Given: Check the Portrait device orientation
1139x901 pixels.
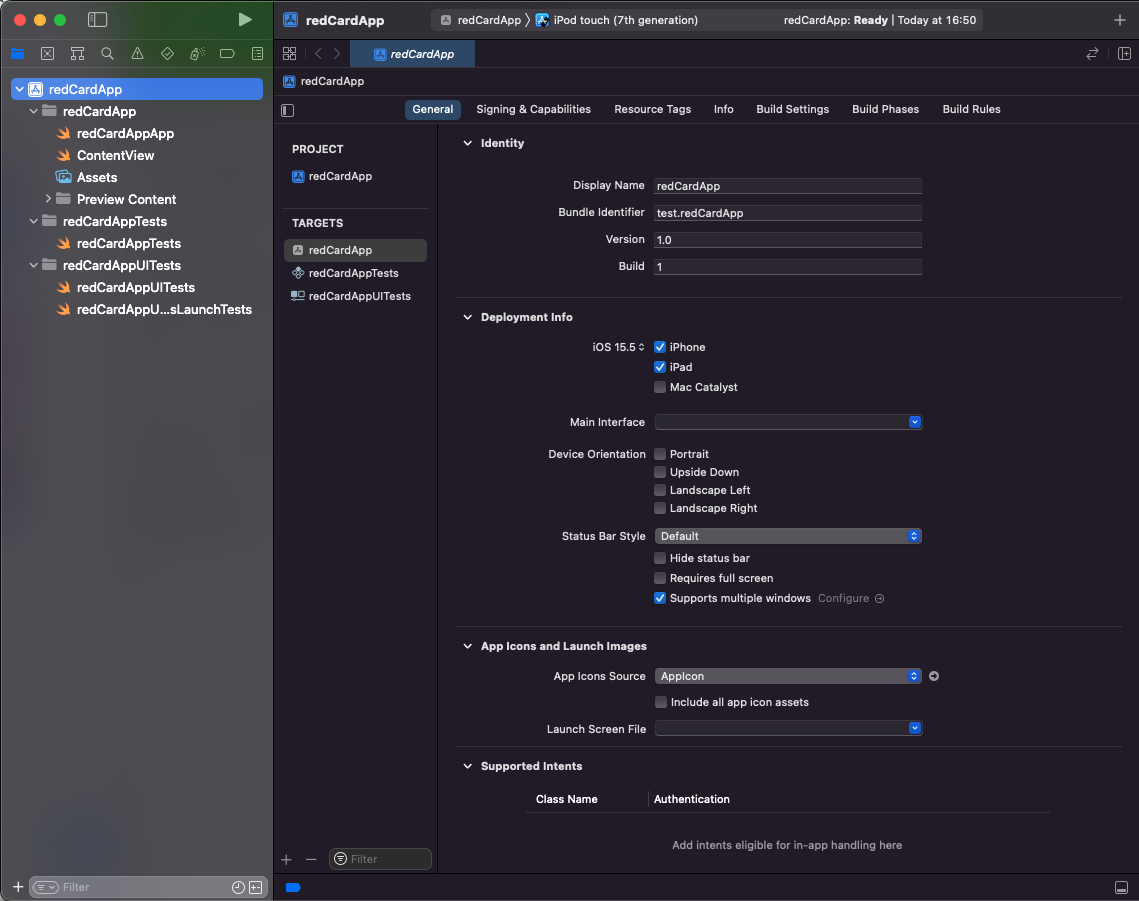Looking at the screenshot, I should coord(660,453).
